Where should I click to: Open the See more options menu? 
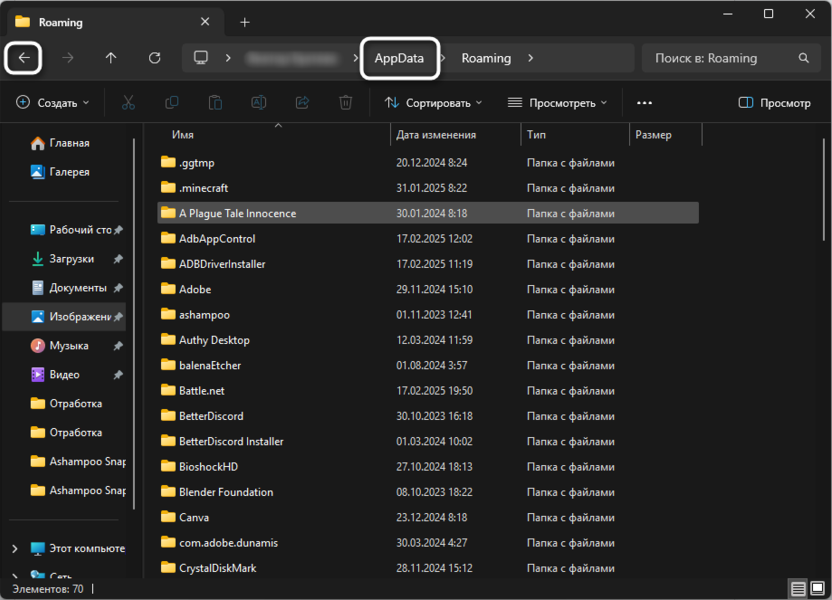(x=644, y=103)
